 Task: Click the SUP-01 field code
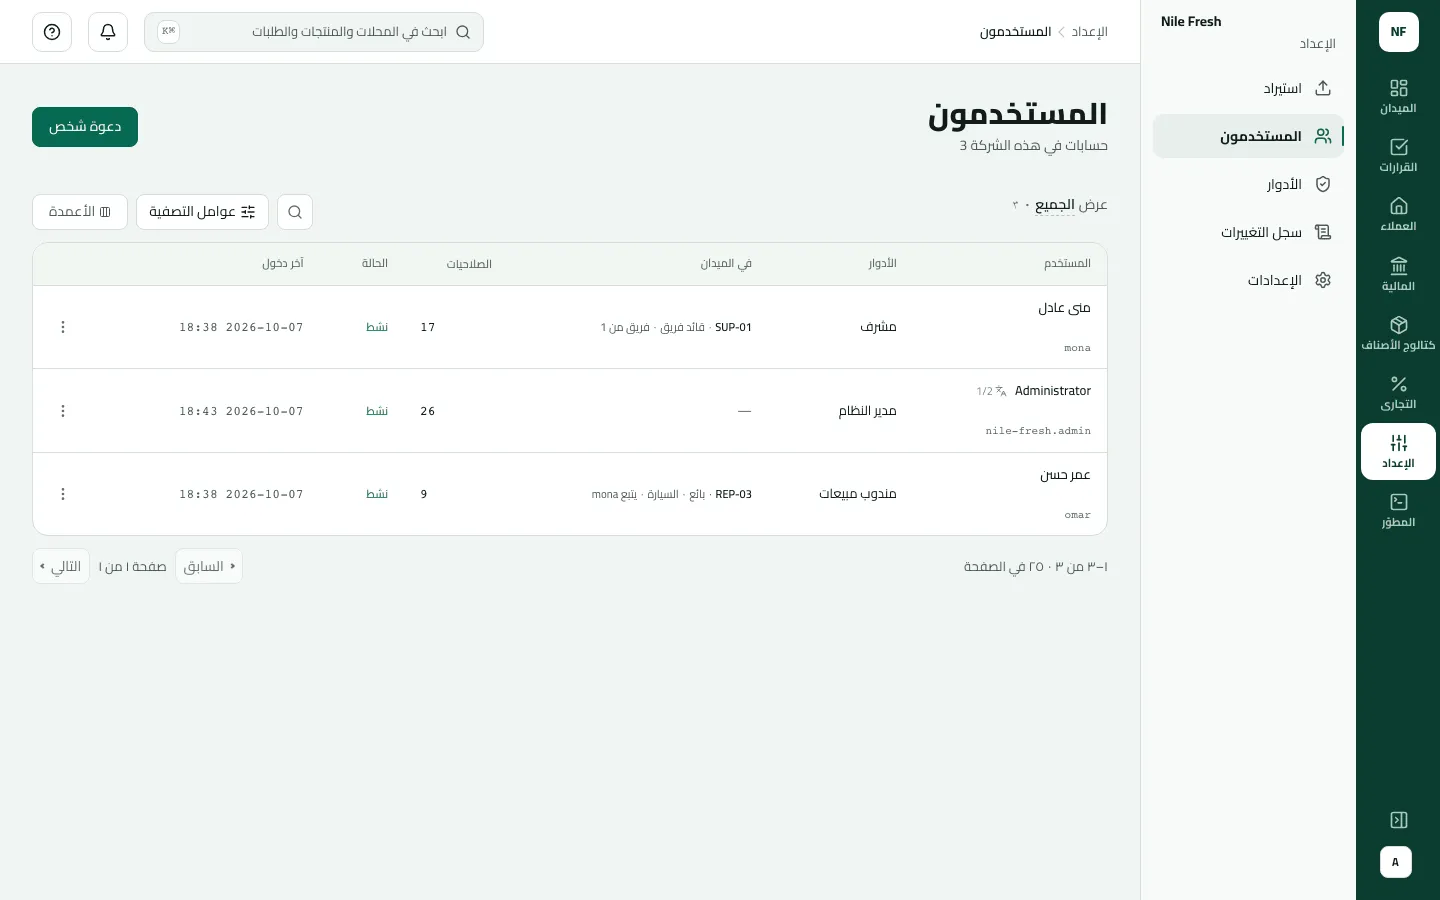tap(733, 327)
